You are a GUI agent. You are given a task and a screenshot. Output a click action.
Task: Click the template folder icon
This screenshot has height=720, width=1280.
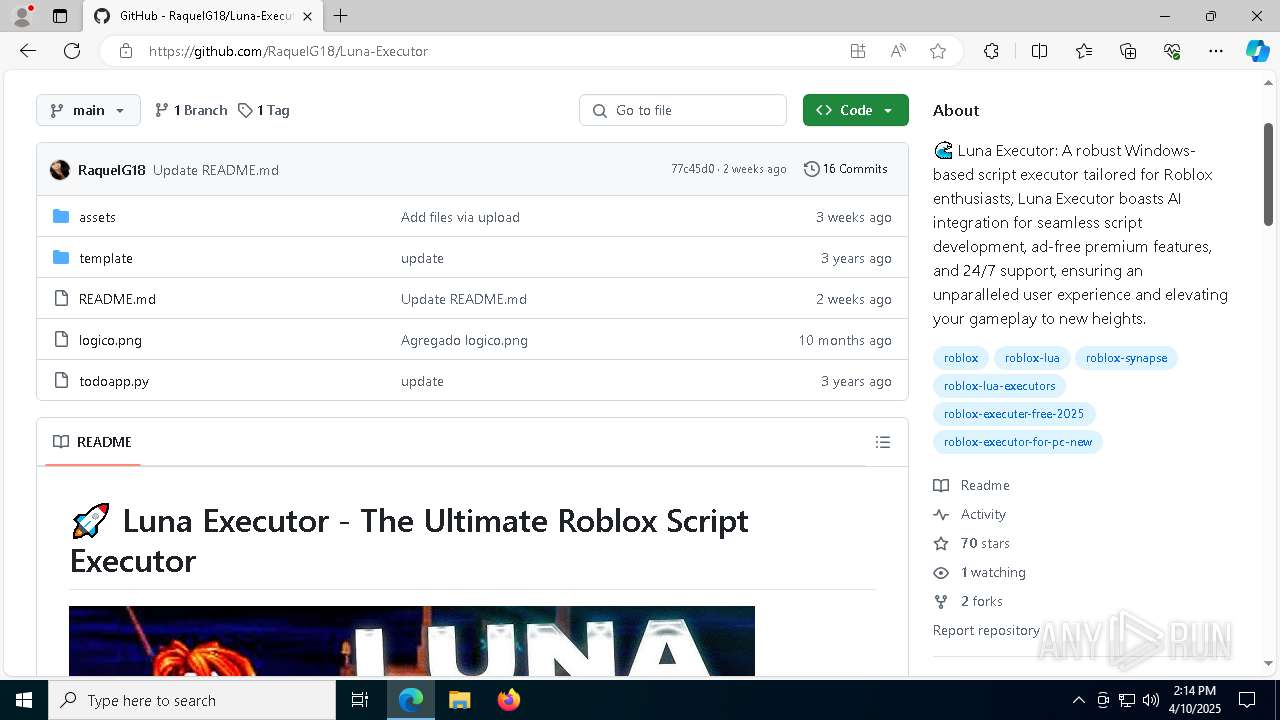coord(61,258)
